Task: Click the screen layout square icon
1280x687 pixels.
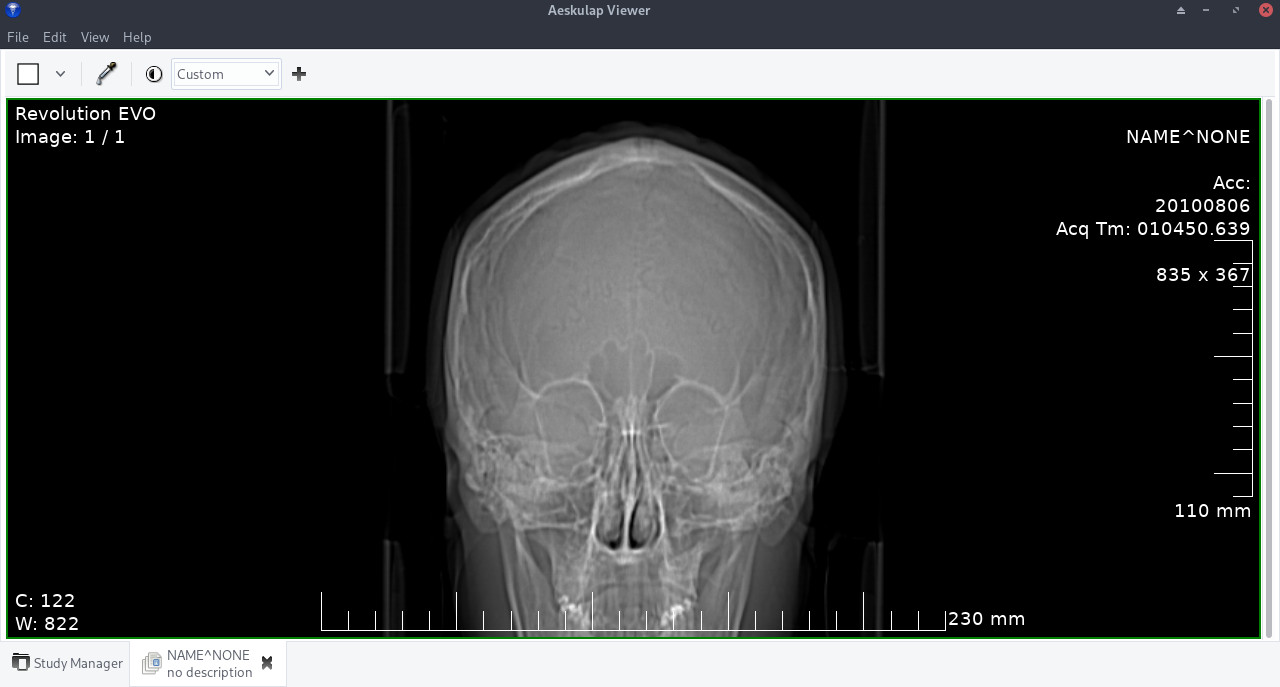Action: 28,74
